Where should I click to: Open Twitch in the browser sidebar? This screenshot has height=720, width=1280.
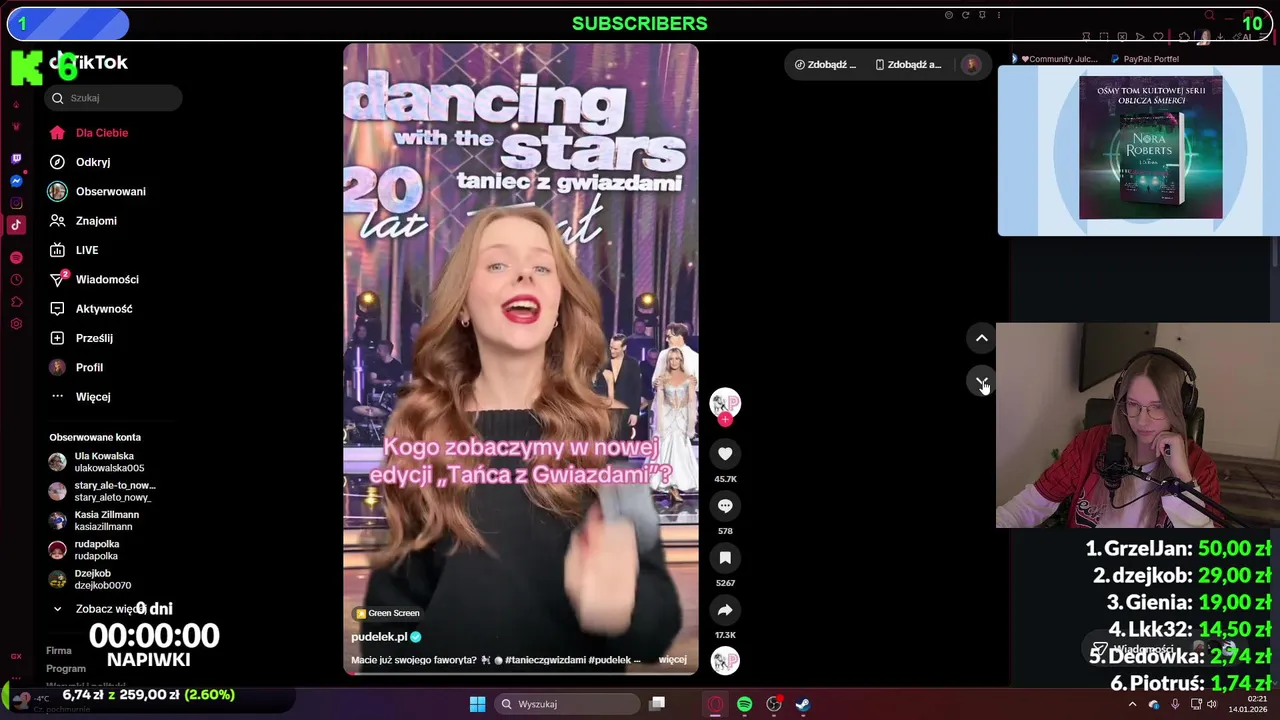(x=16, y=159)
